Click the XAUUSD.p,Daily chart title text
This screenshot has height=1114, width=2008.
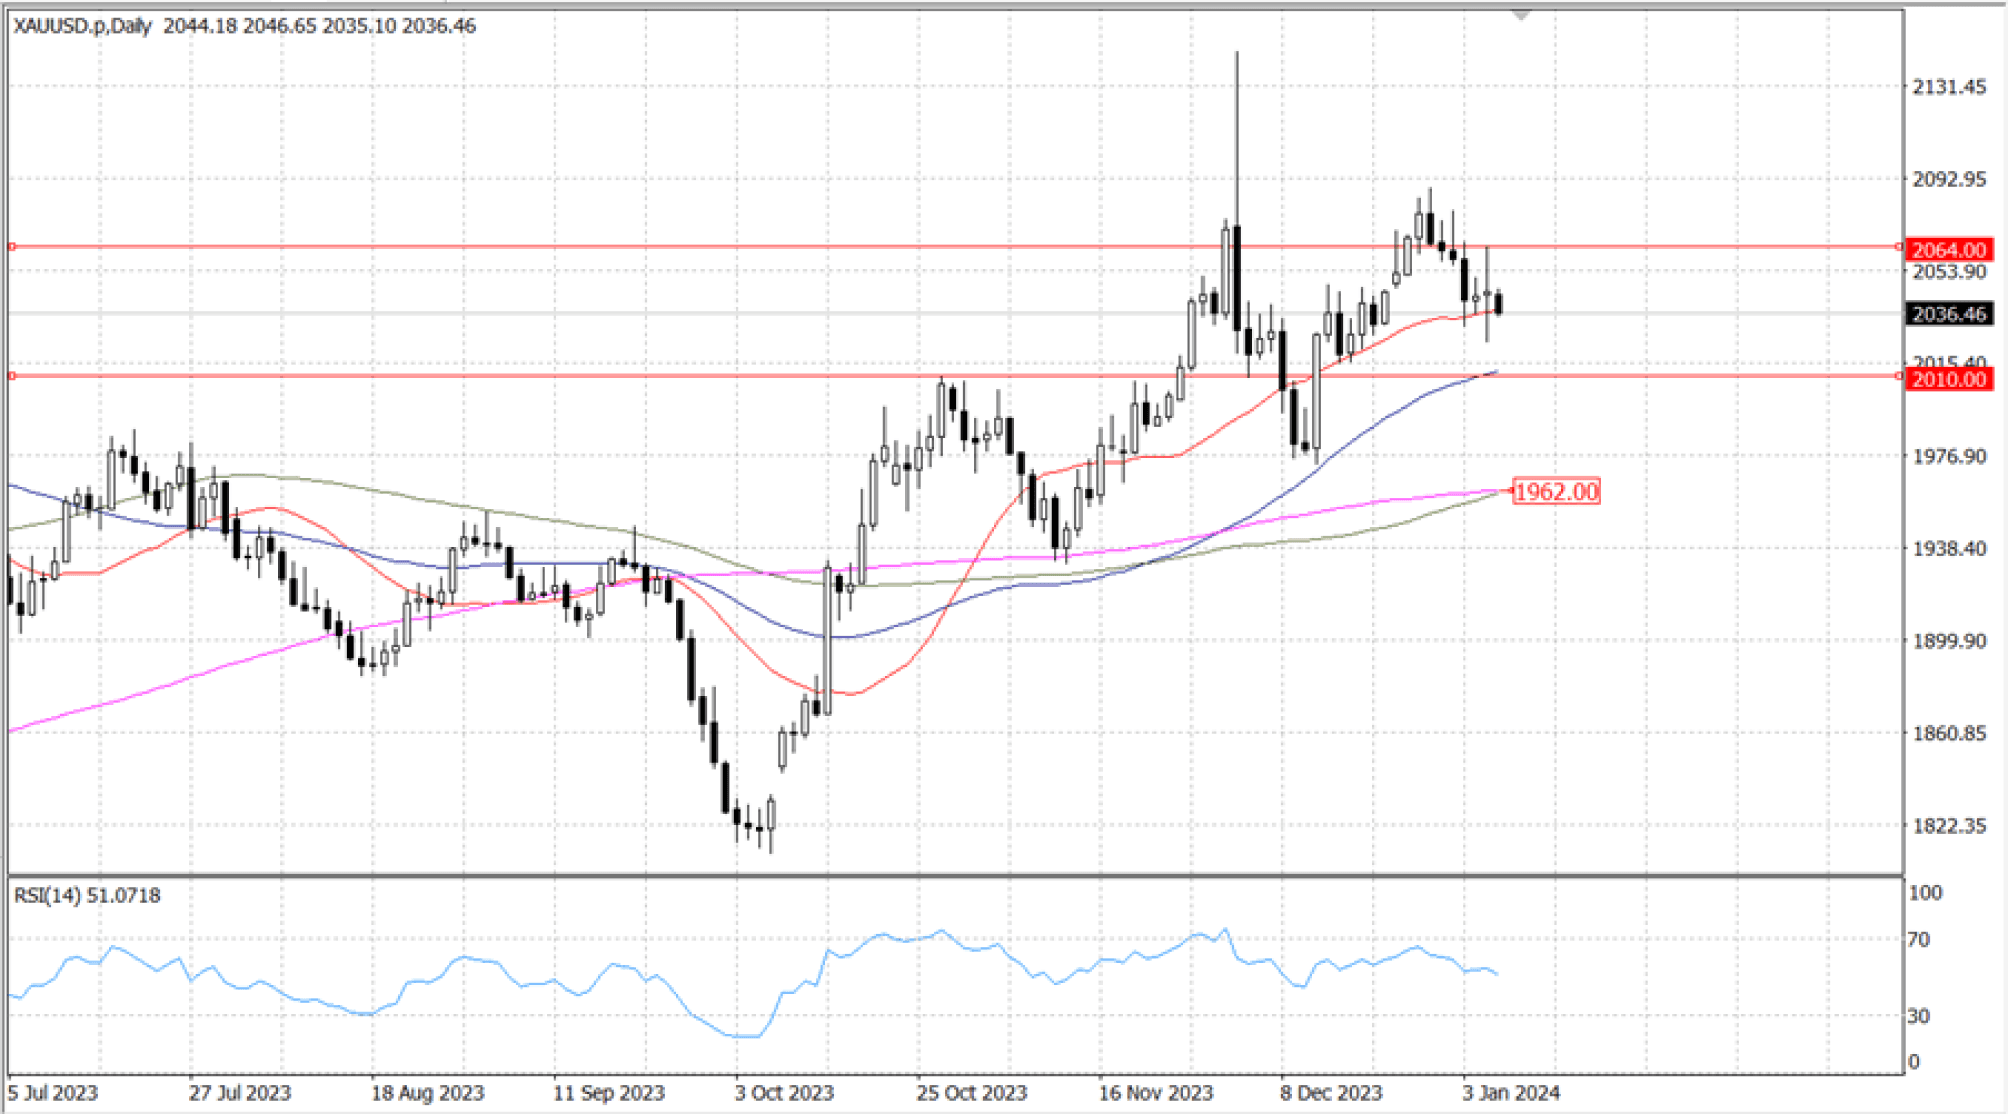(x=82, y=27)
